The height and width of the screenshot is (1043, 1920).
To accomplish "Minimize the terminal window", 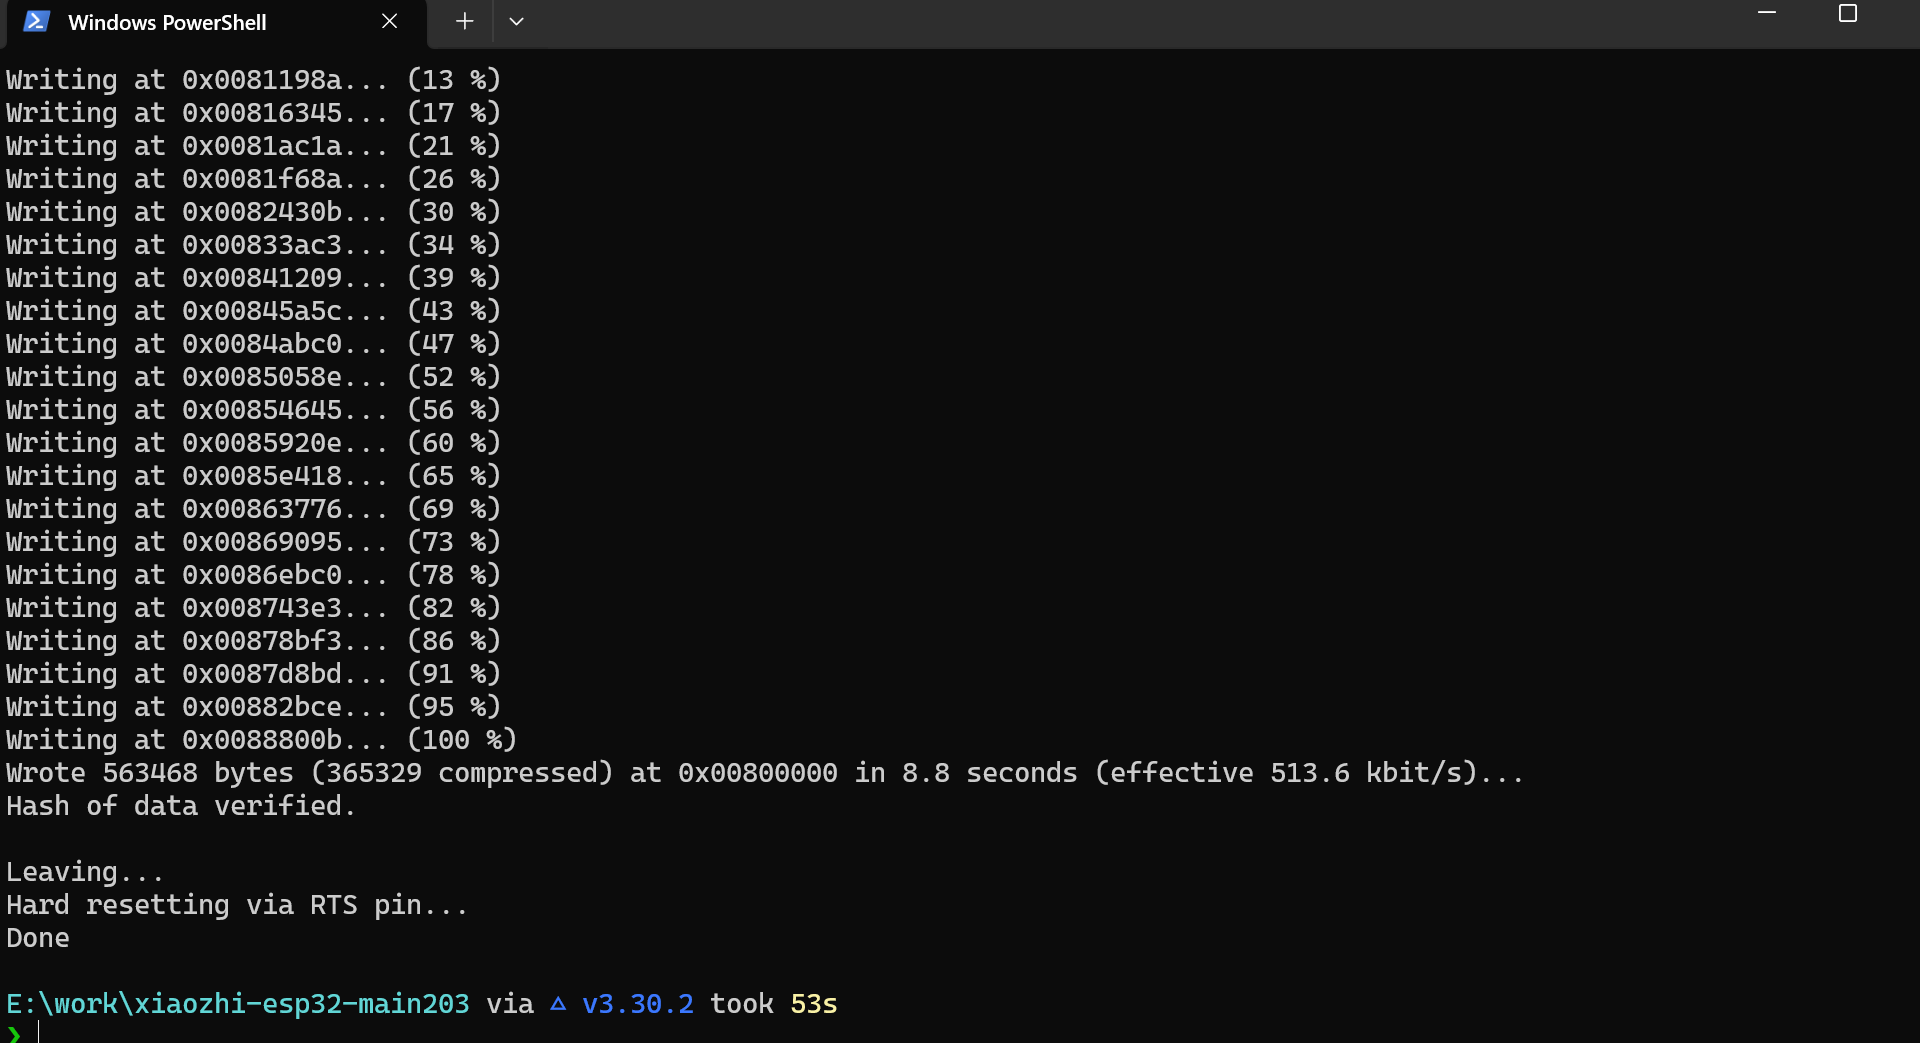I will pos(1767,14).
